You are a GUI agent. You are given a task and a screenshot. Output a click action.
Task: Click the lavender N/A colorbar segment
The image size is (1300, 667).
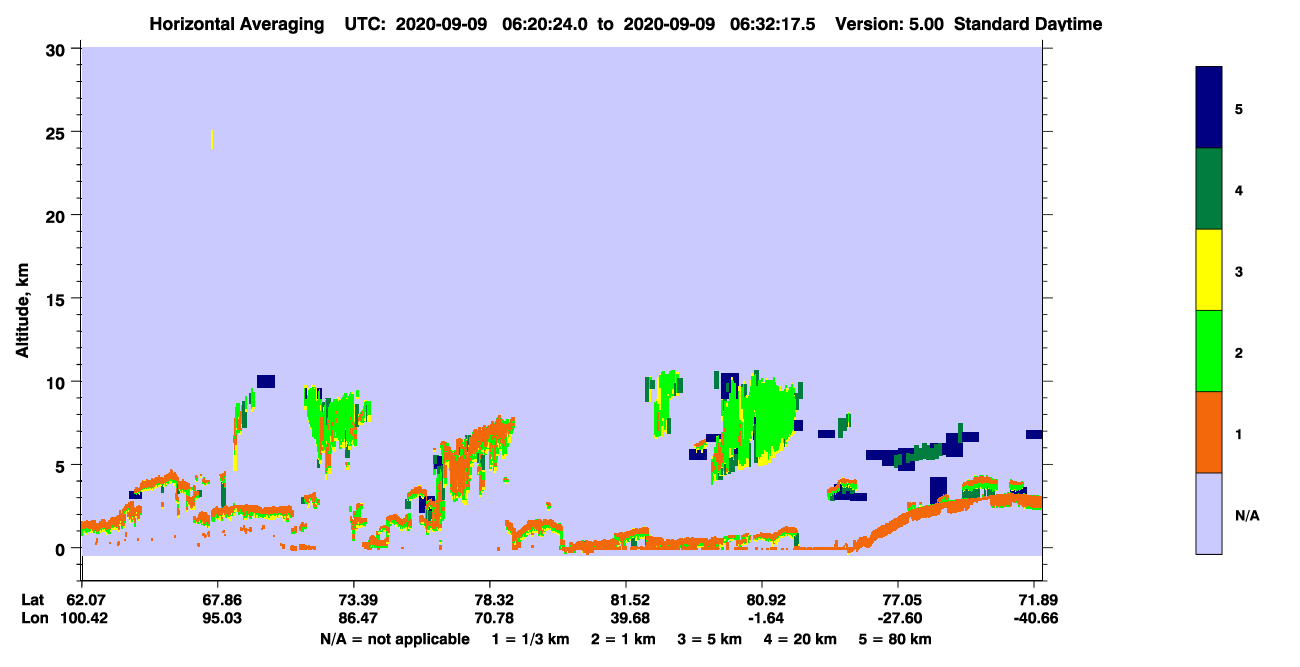[1209, 513]
